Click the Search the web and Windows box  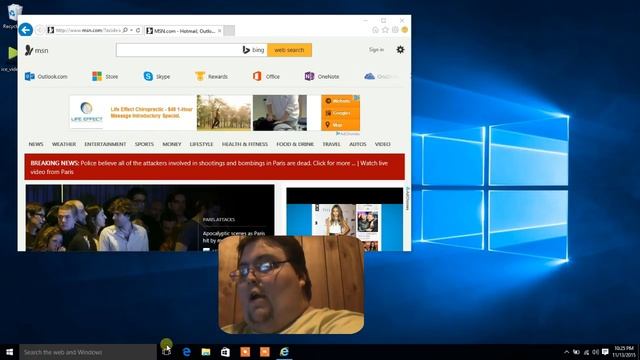(x=88, y=352)
